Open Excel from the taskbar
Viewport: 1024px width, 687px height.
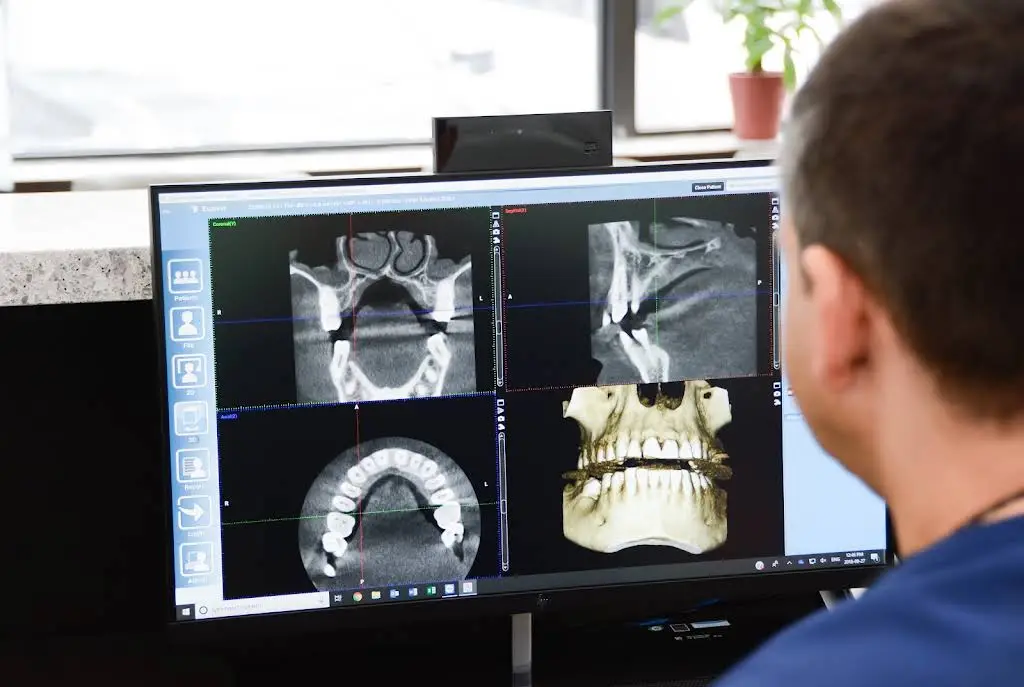click(431, 590)
